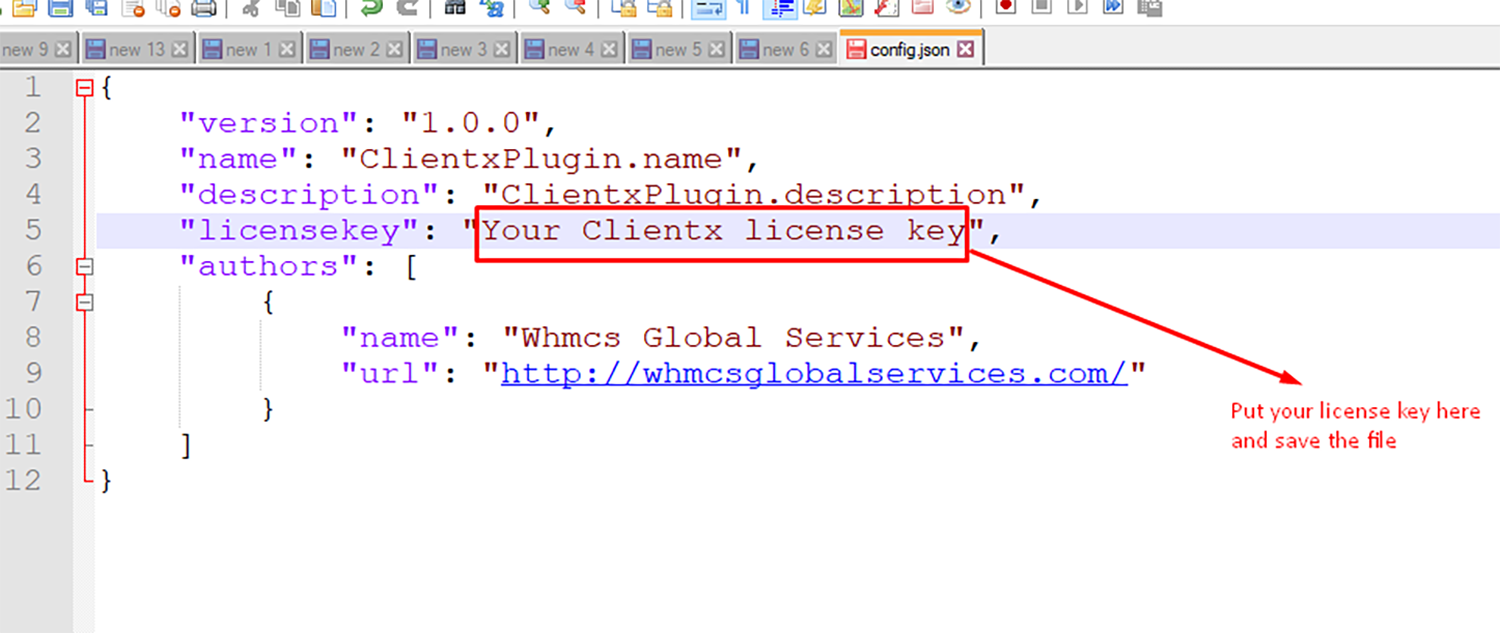This screenshot has height=633, width=1500.
Task: Collapse the fold marker on line 1
Action: [85, 88]
